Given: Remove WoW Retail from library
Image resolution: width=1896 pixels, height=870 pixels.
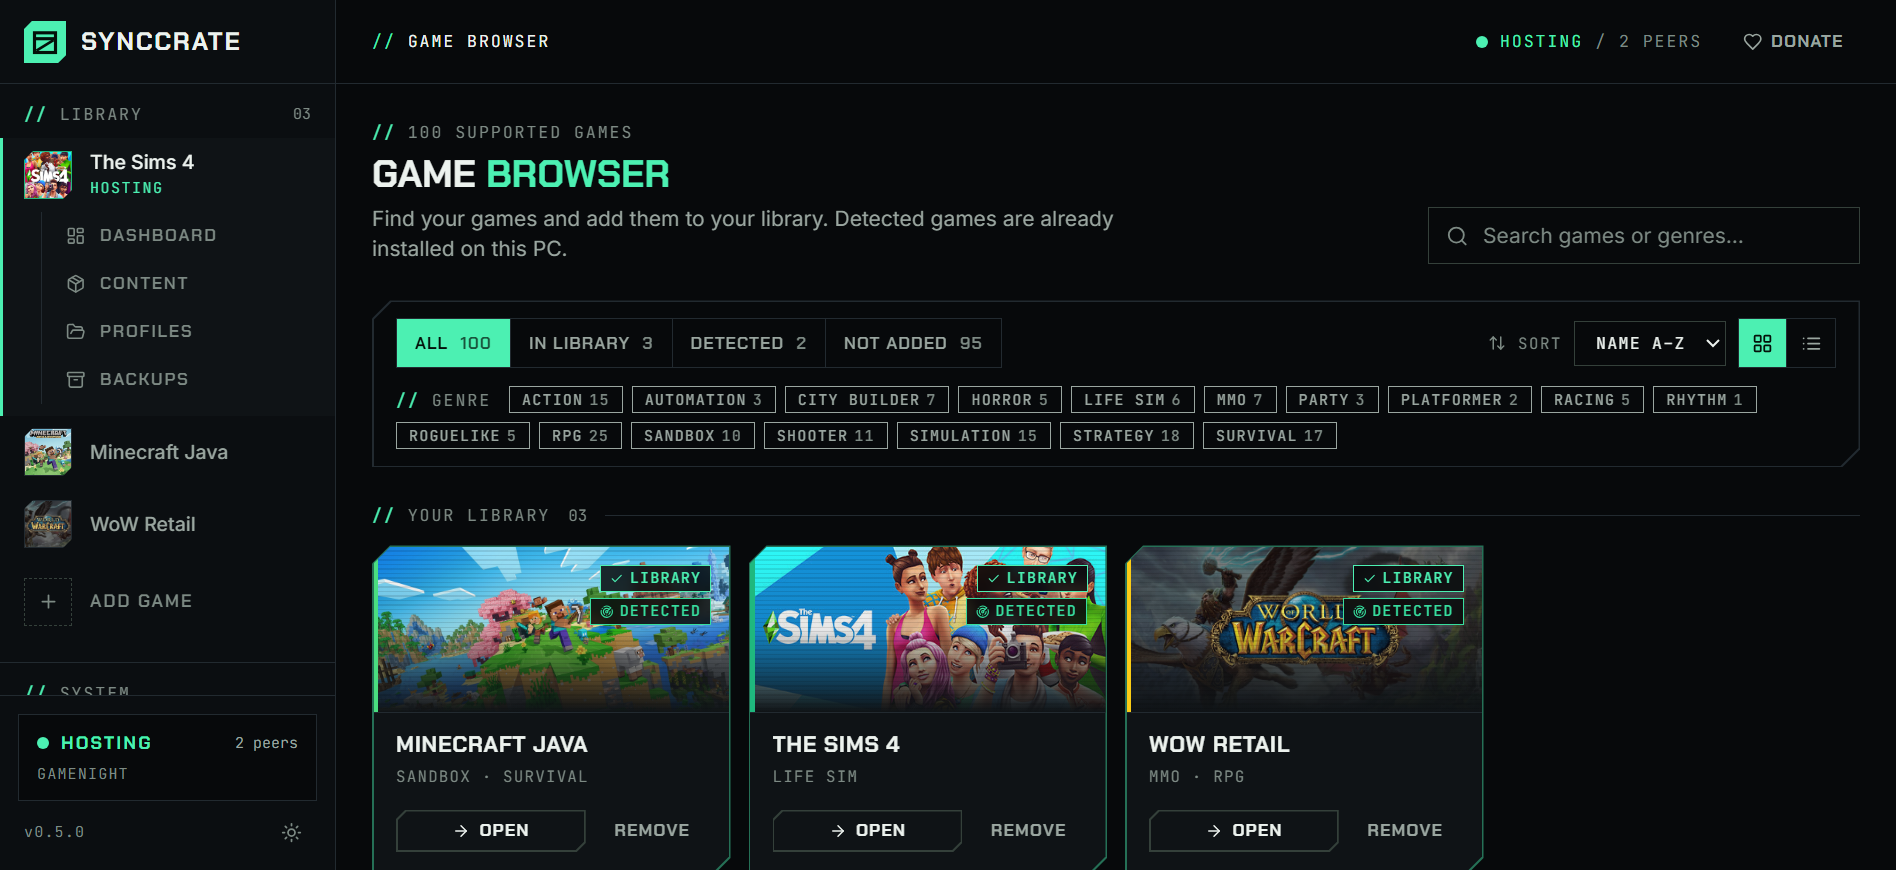Looking at the screenshot, I should [1405, 831].
